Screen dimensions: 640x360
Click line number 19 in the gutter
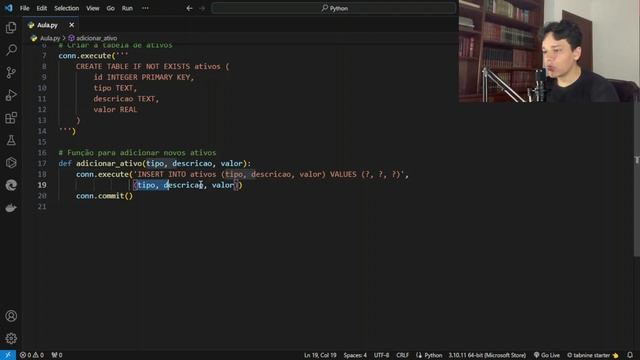pyautogui.click(x=42, y=185)
